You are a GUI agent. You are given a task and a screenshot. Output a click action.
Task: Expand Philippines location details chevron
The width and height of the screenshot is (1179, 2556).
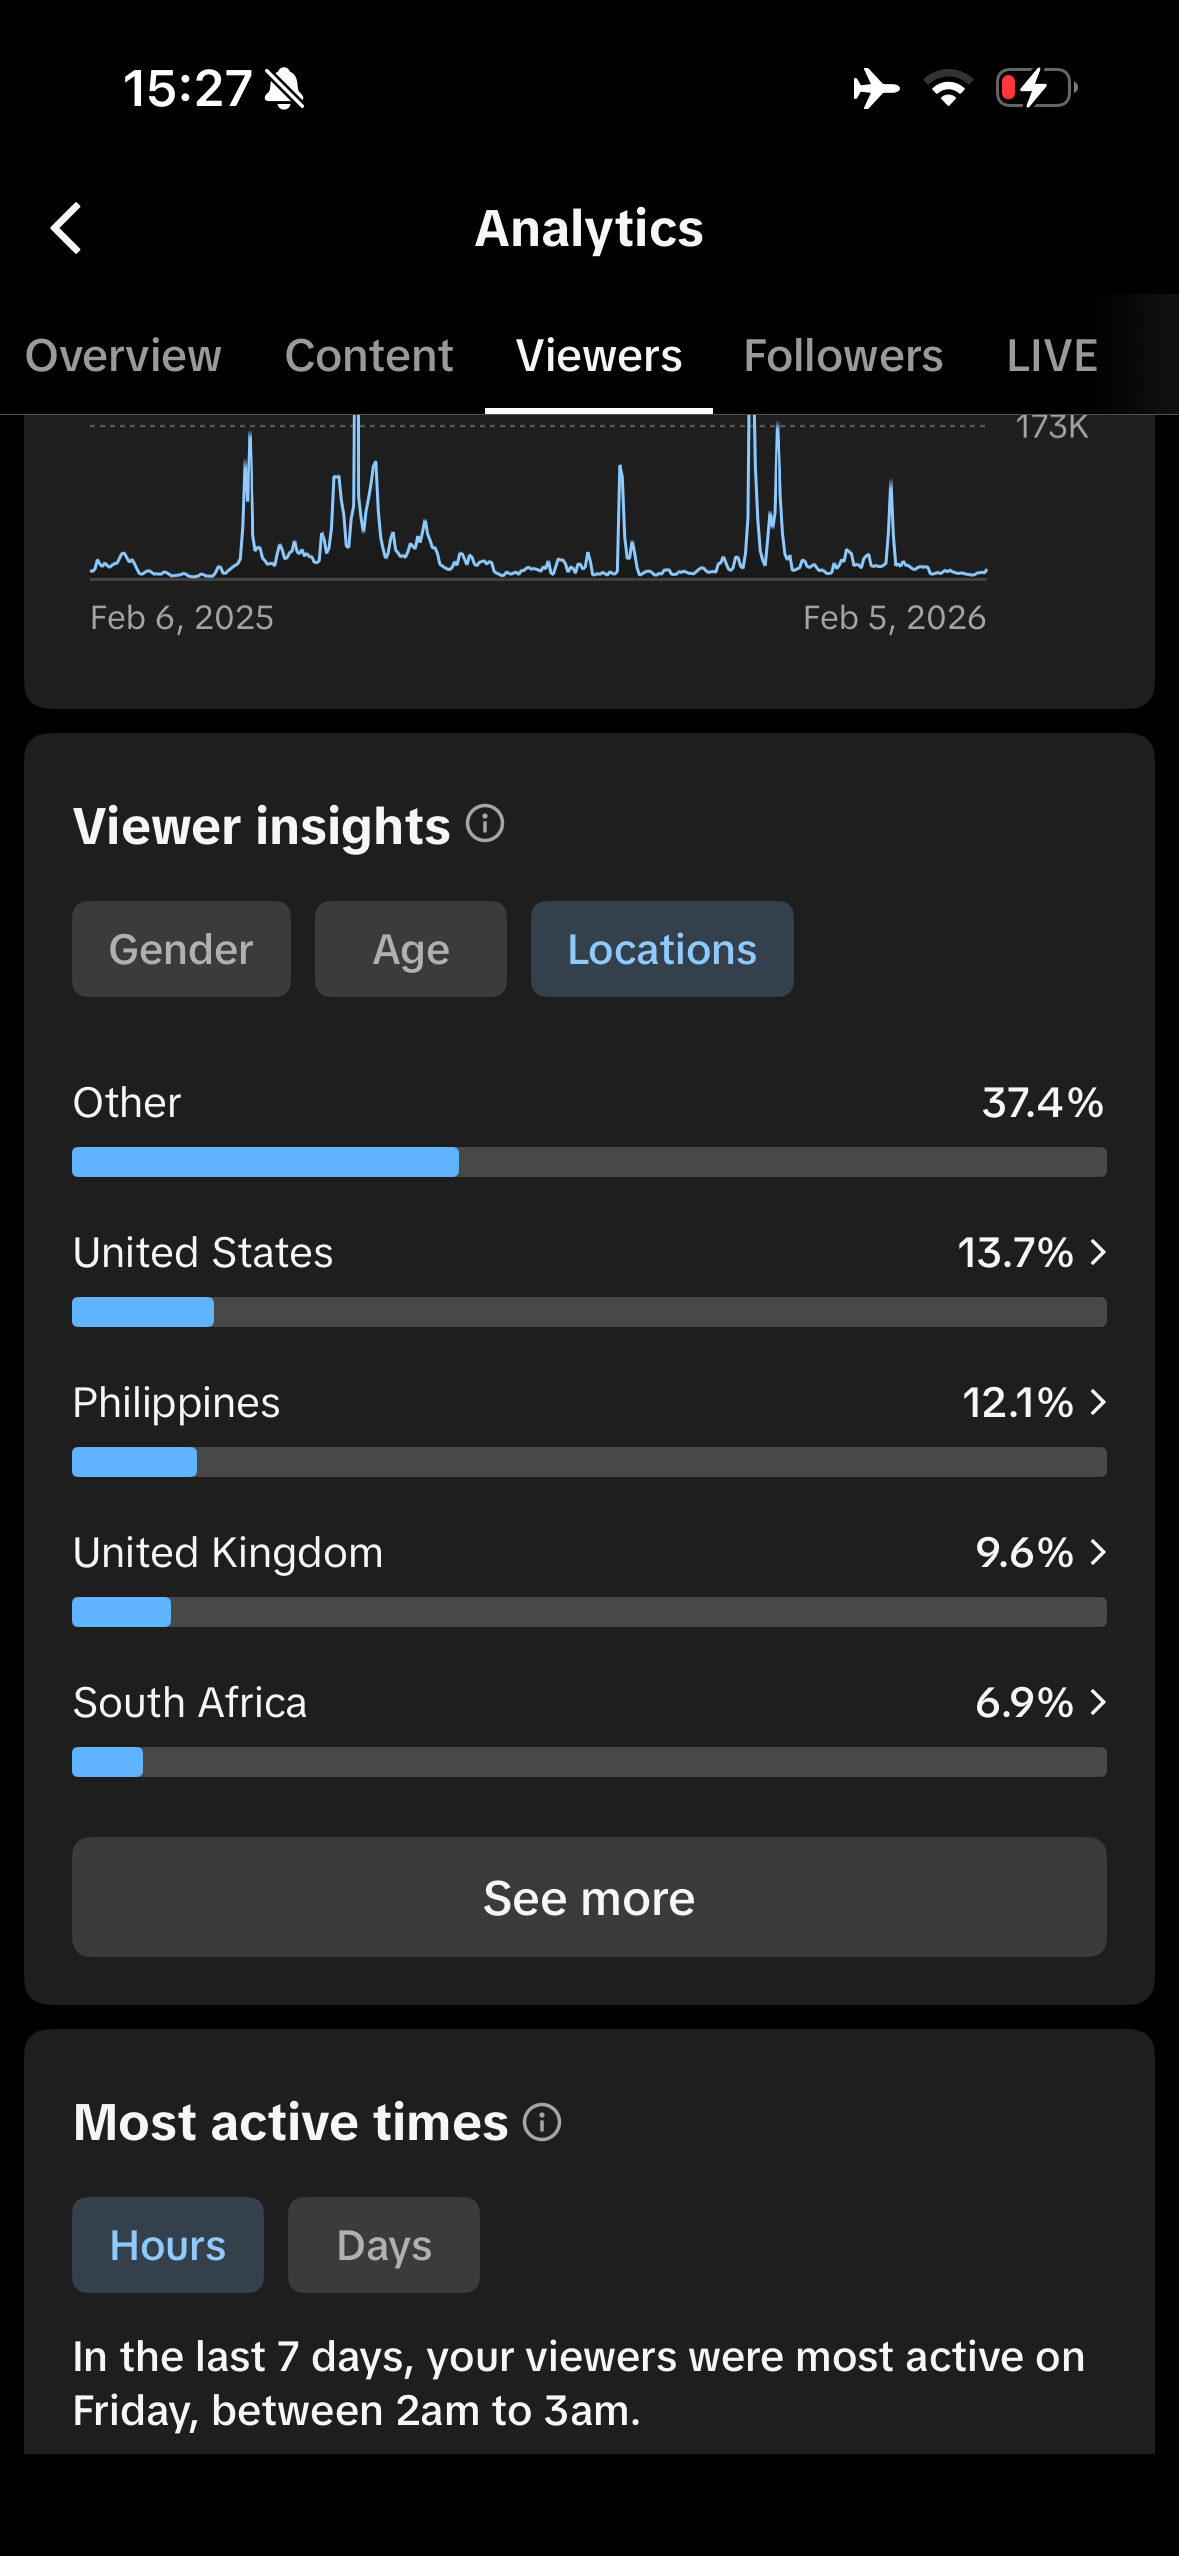pos(1097,1402)
